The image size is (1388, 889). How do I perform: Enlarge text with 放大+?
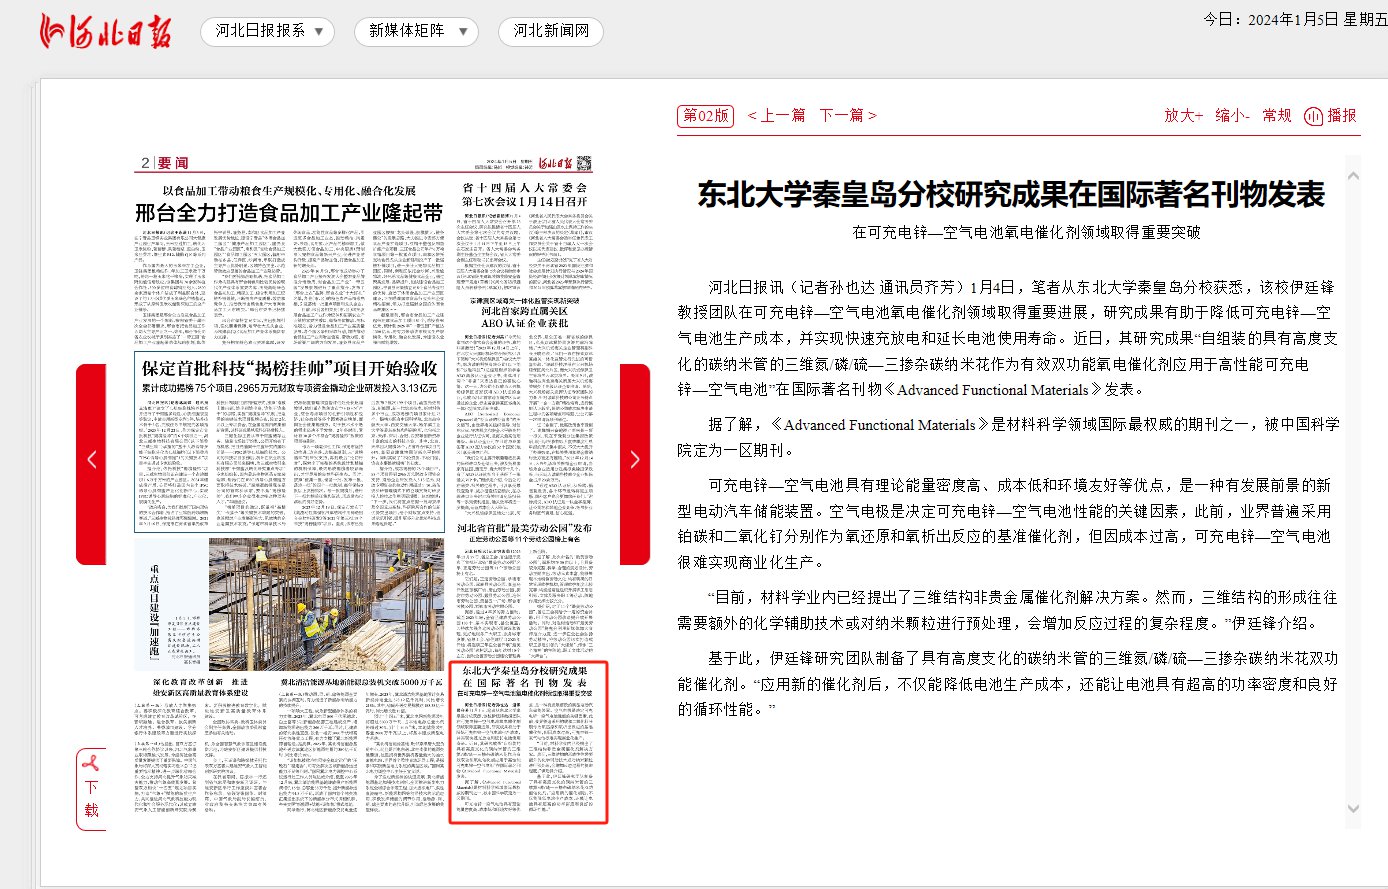click(1184, 116)
